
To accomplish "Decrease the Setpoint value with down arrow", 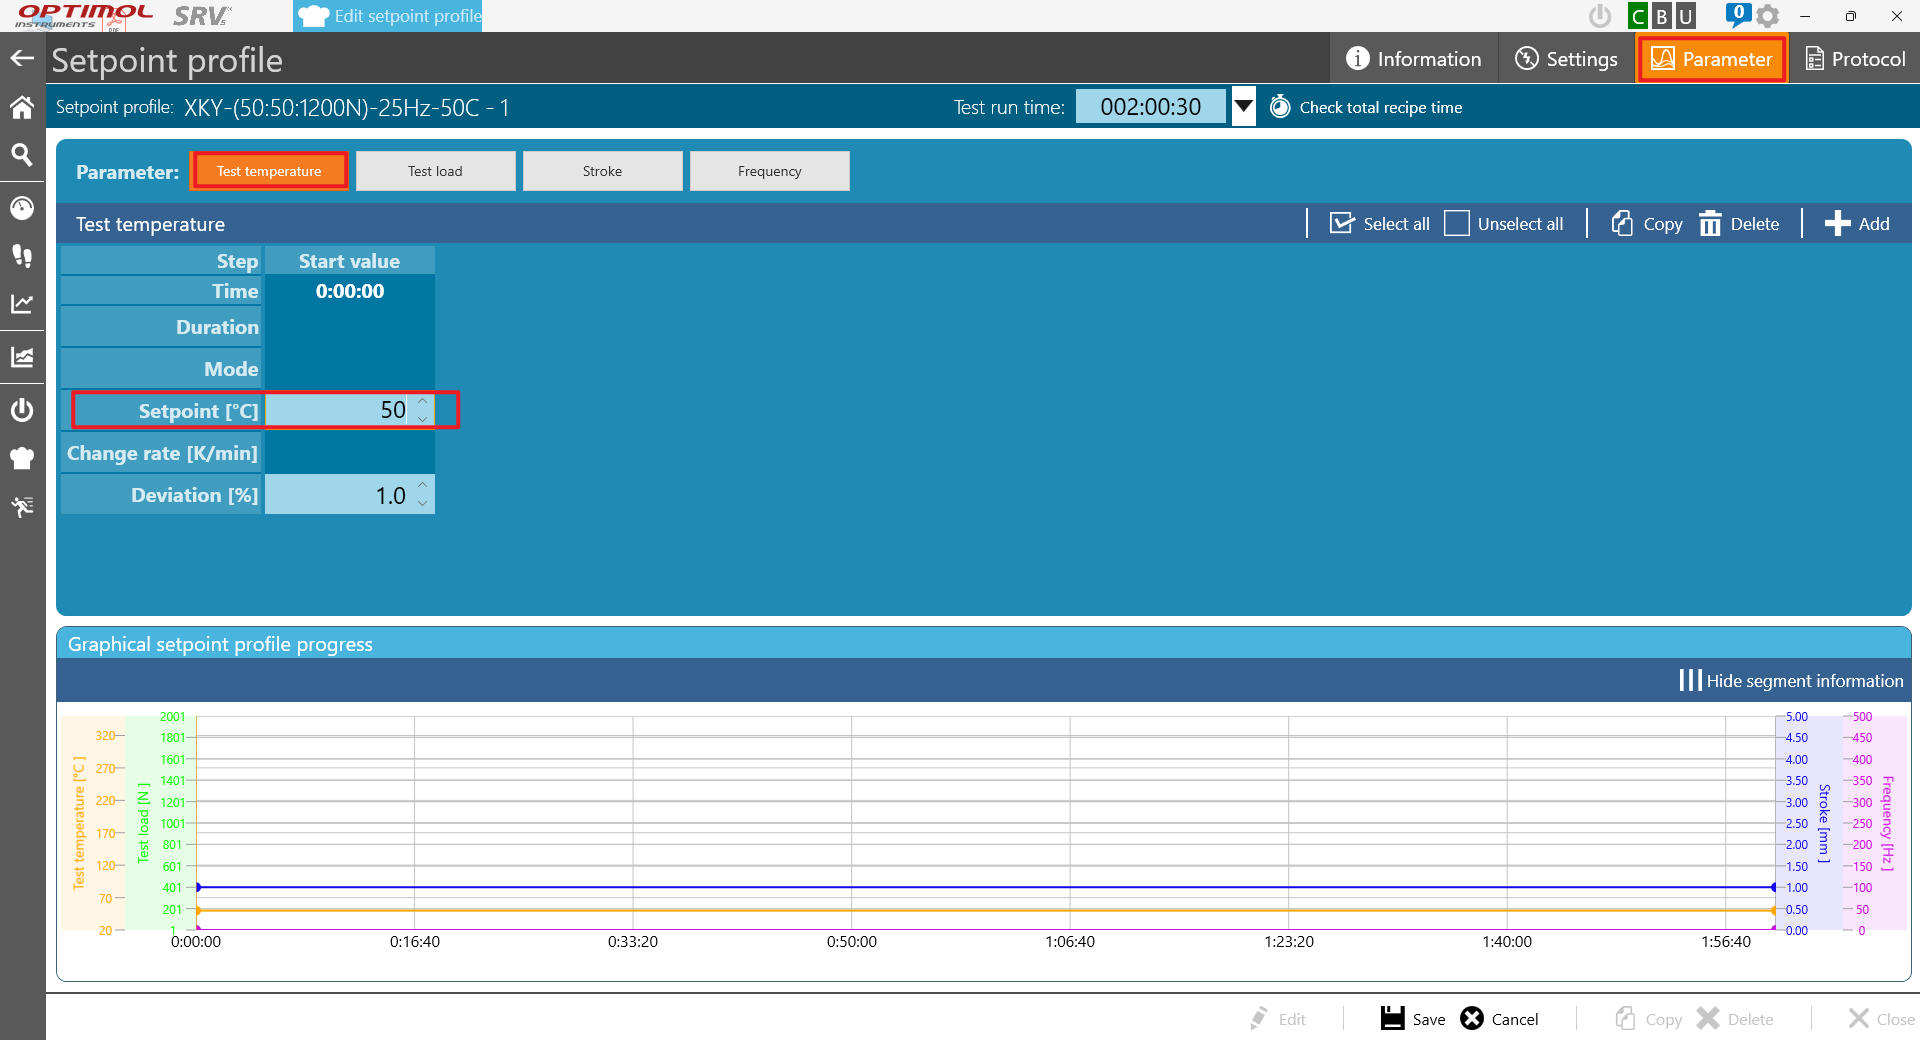I will click(423, 418).
